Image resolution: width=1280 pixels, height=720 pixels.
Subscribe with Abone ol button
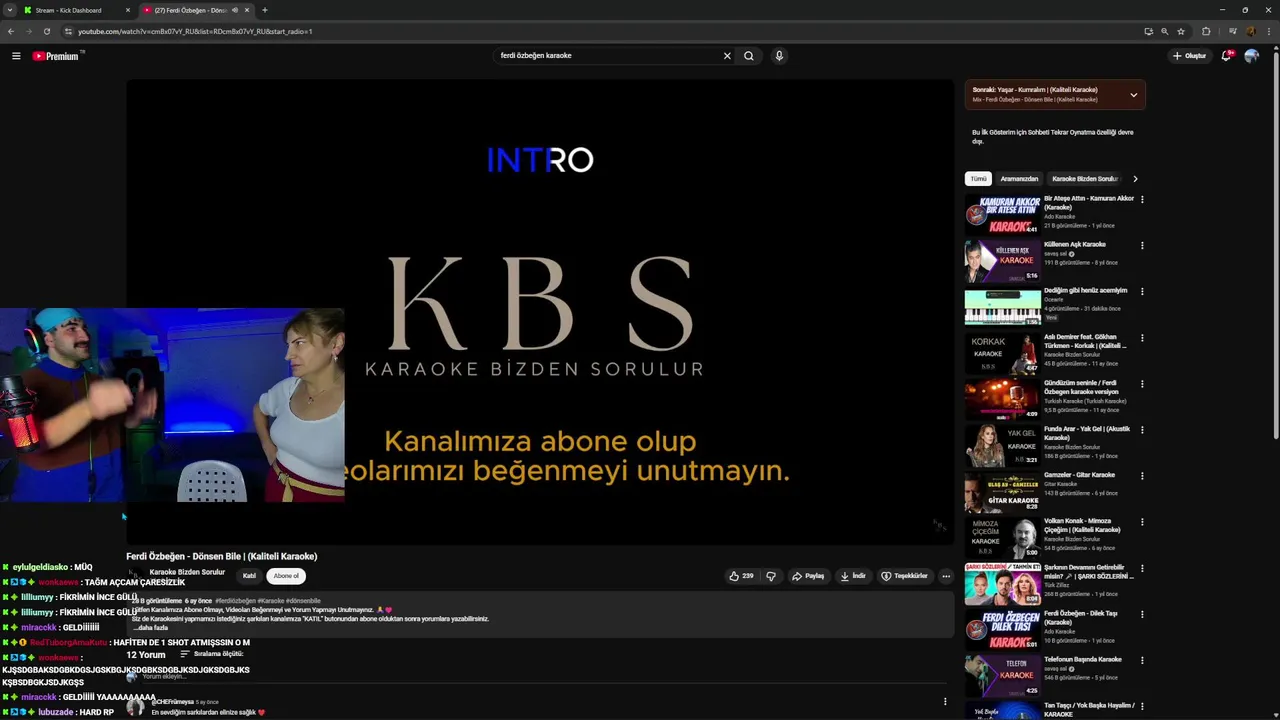[286, 576]
